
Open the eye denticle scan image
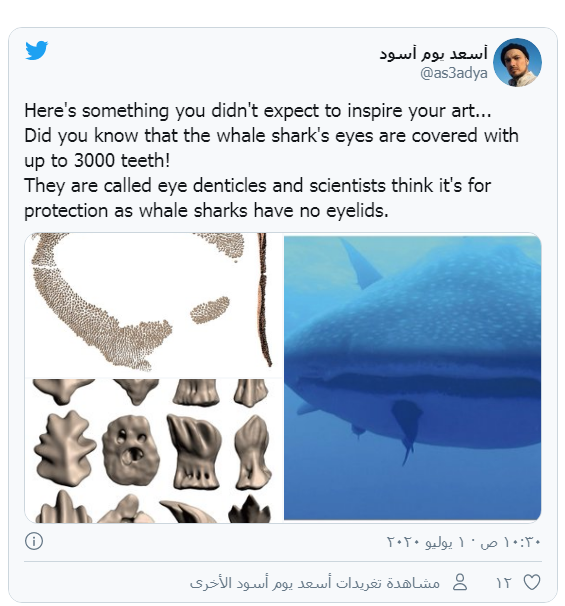click(x=153, y=378)
